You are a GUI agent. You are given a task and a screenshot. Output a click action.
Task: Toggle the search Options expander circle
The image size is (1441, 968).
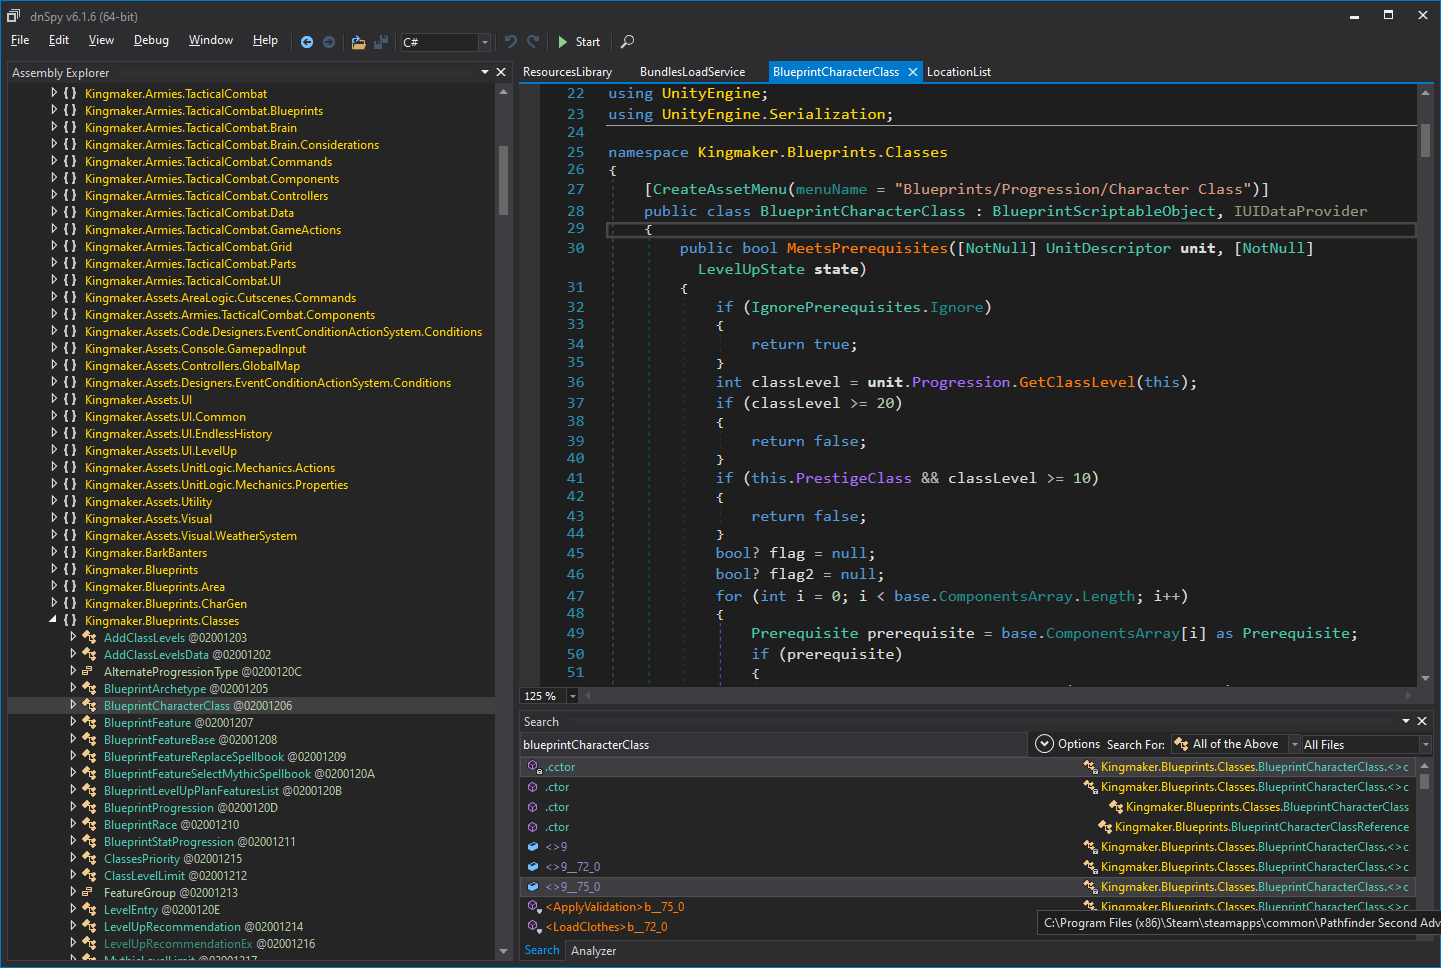(1044, 744)
